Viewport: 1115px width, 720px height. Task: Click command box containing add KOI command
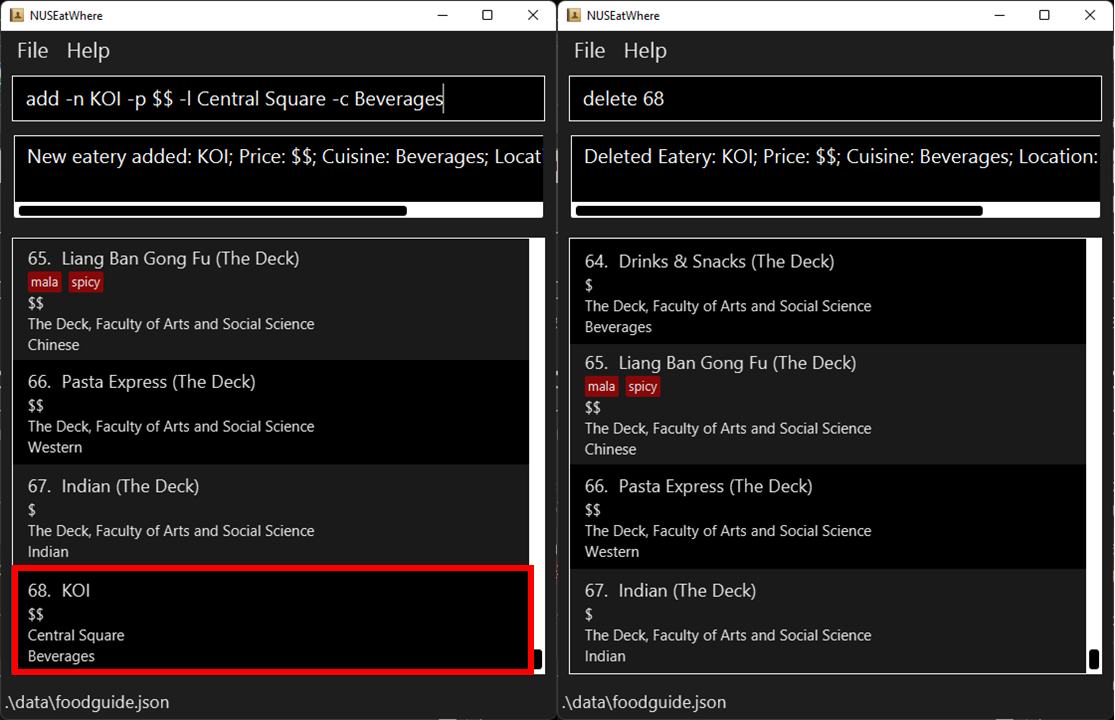(x=278, y=99)
